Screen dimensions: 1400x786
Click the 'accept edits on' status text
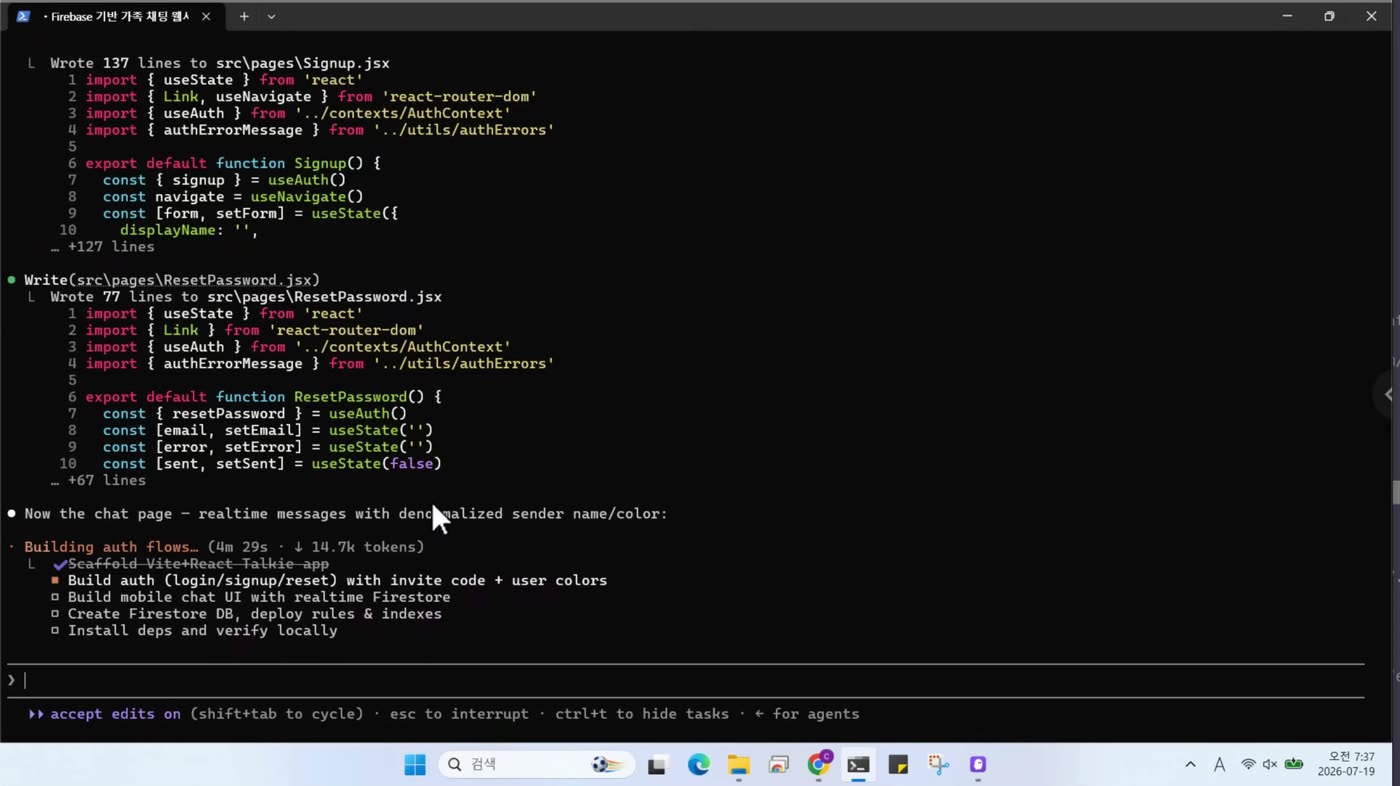pos(116,714)
